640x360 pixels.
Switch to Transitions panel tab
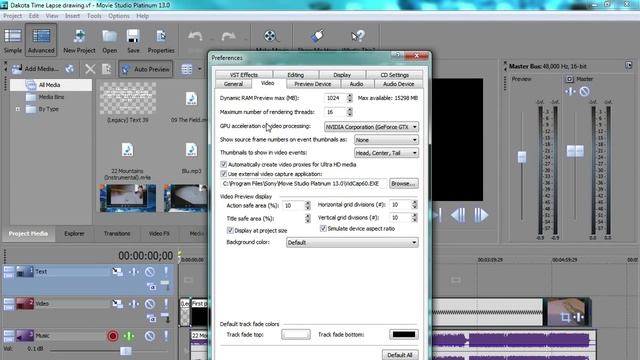click(x=117, y=233)
